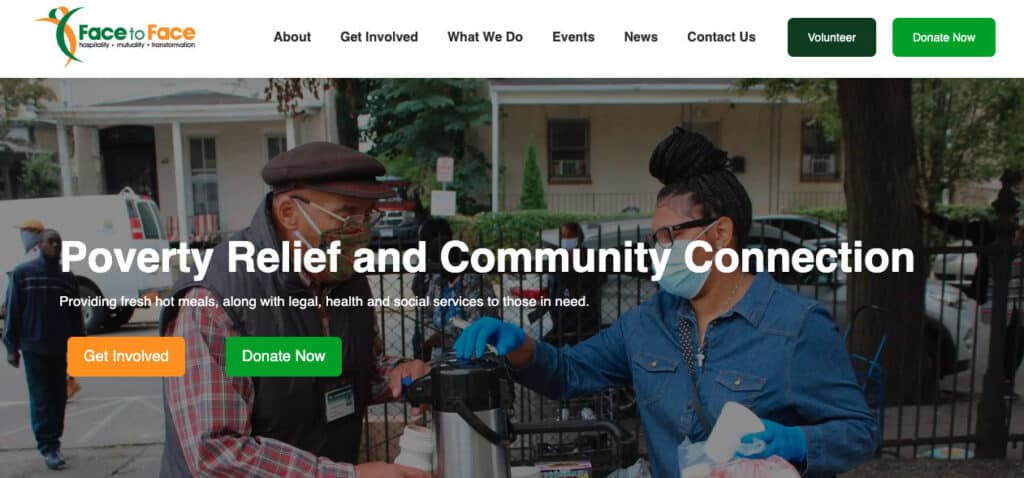1024x478 pixels.
Task: Click the man's name badge
Action: coord(340,403)
